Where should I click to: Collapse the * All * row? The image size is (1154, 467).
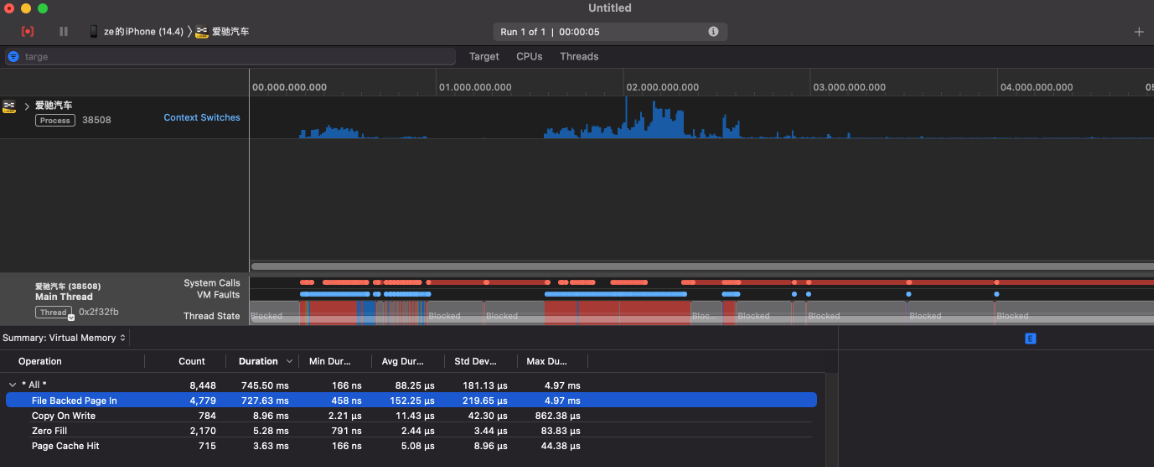click(12, 385)
